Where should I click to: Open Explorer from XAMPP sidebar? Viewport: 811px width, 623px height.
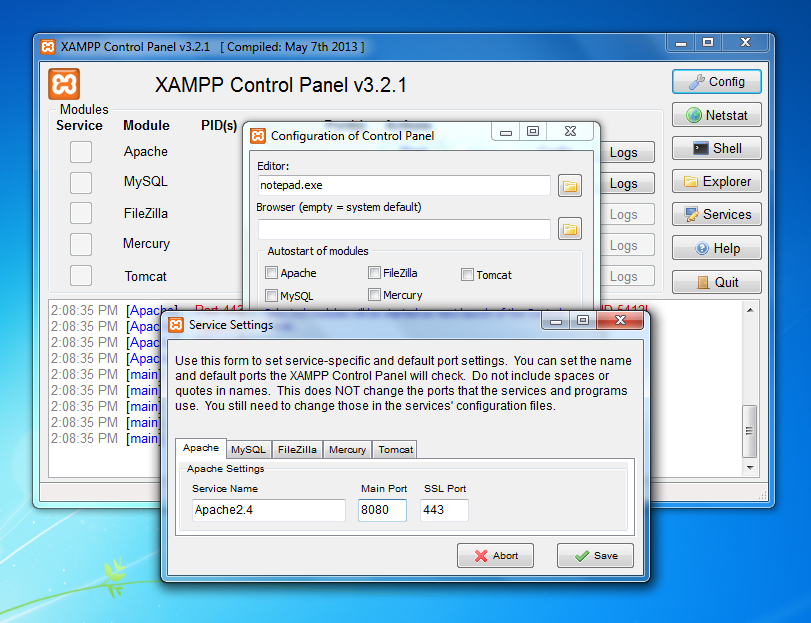click(x=716, y=181)
